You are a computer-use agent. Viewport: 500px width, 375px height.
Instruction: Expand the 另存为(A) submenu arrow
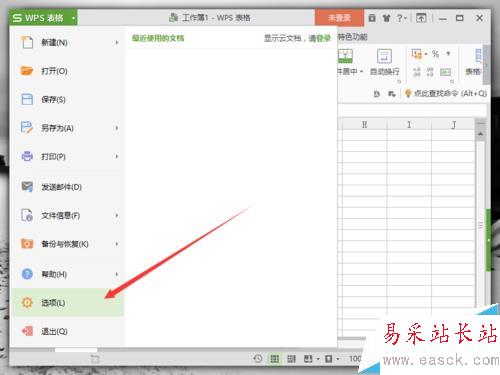(117, 128)
